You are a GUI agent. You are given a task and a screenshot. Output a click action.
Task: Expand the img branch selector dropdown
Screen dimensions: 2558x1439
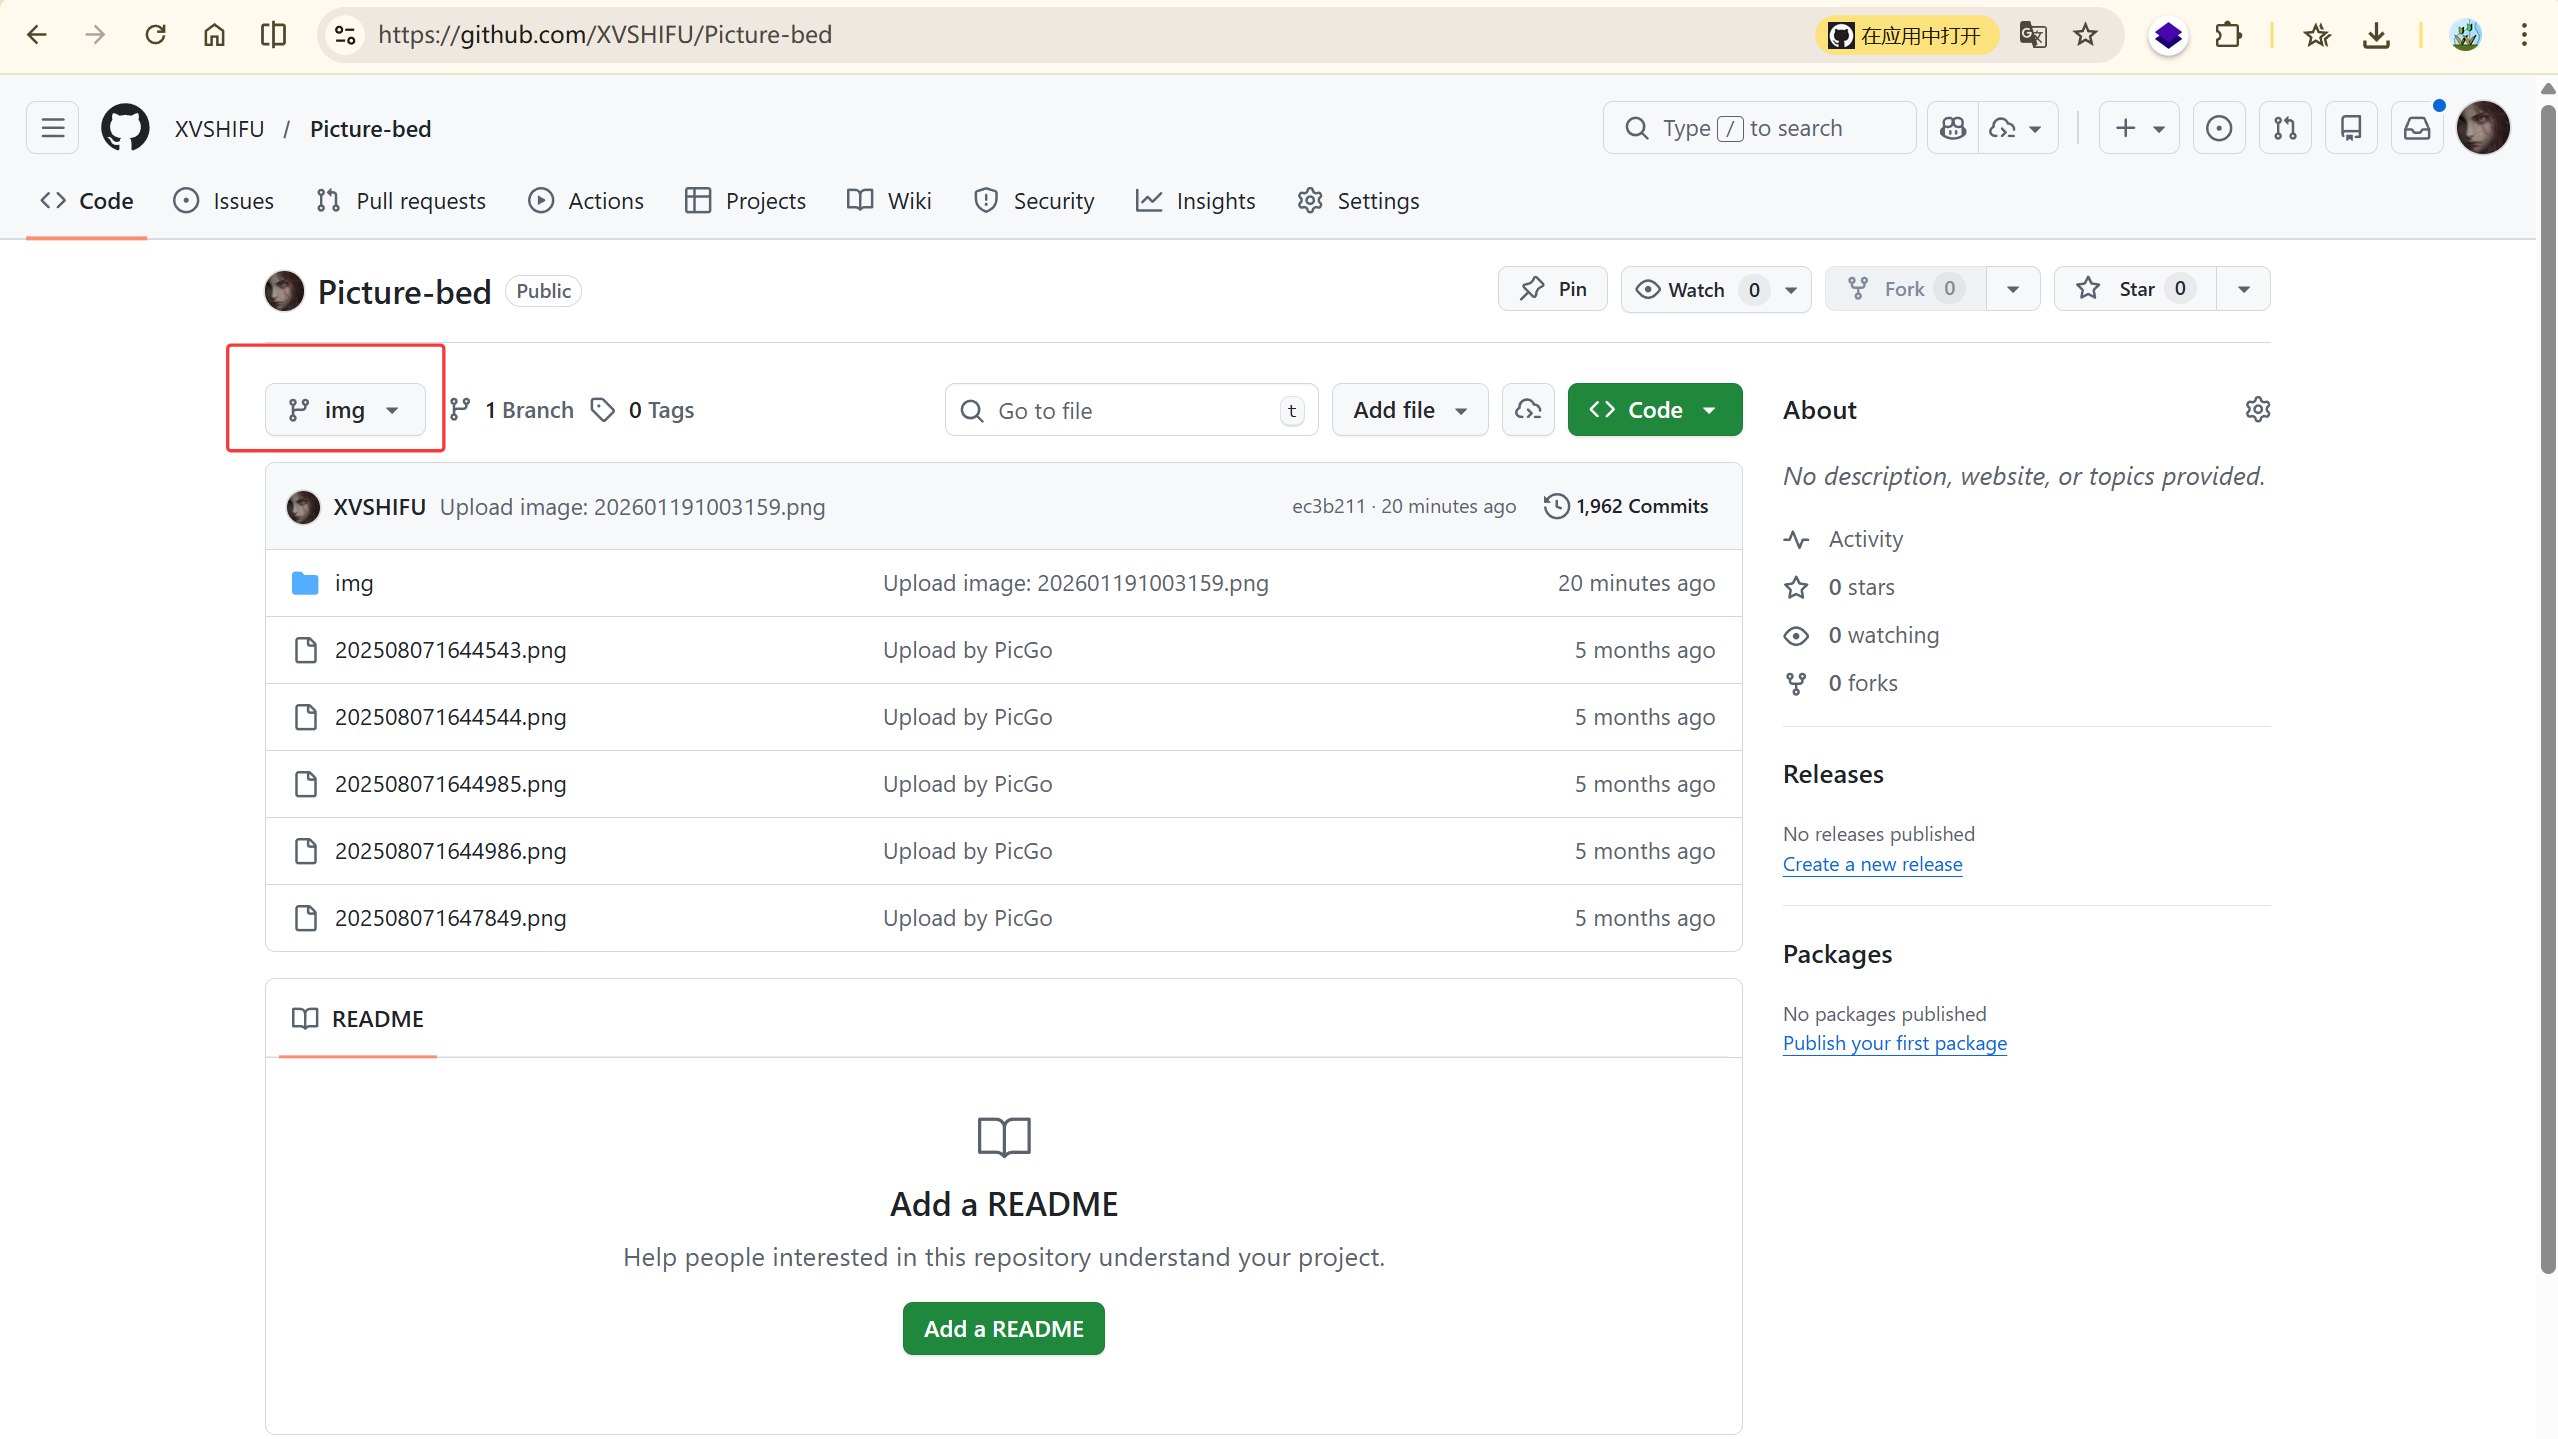[x=344, y=410]
